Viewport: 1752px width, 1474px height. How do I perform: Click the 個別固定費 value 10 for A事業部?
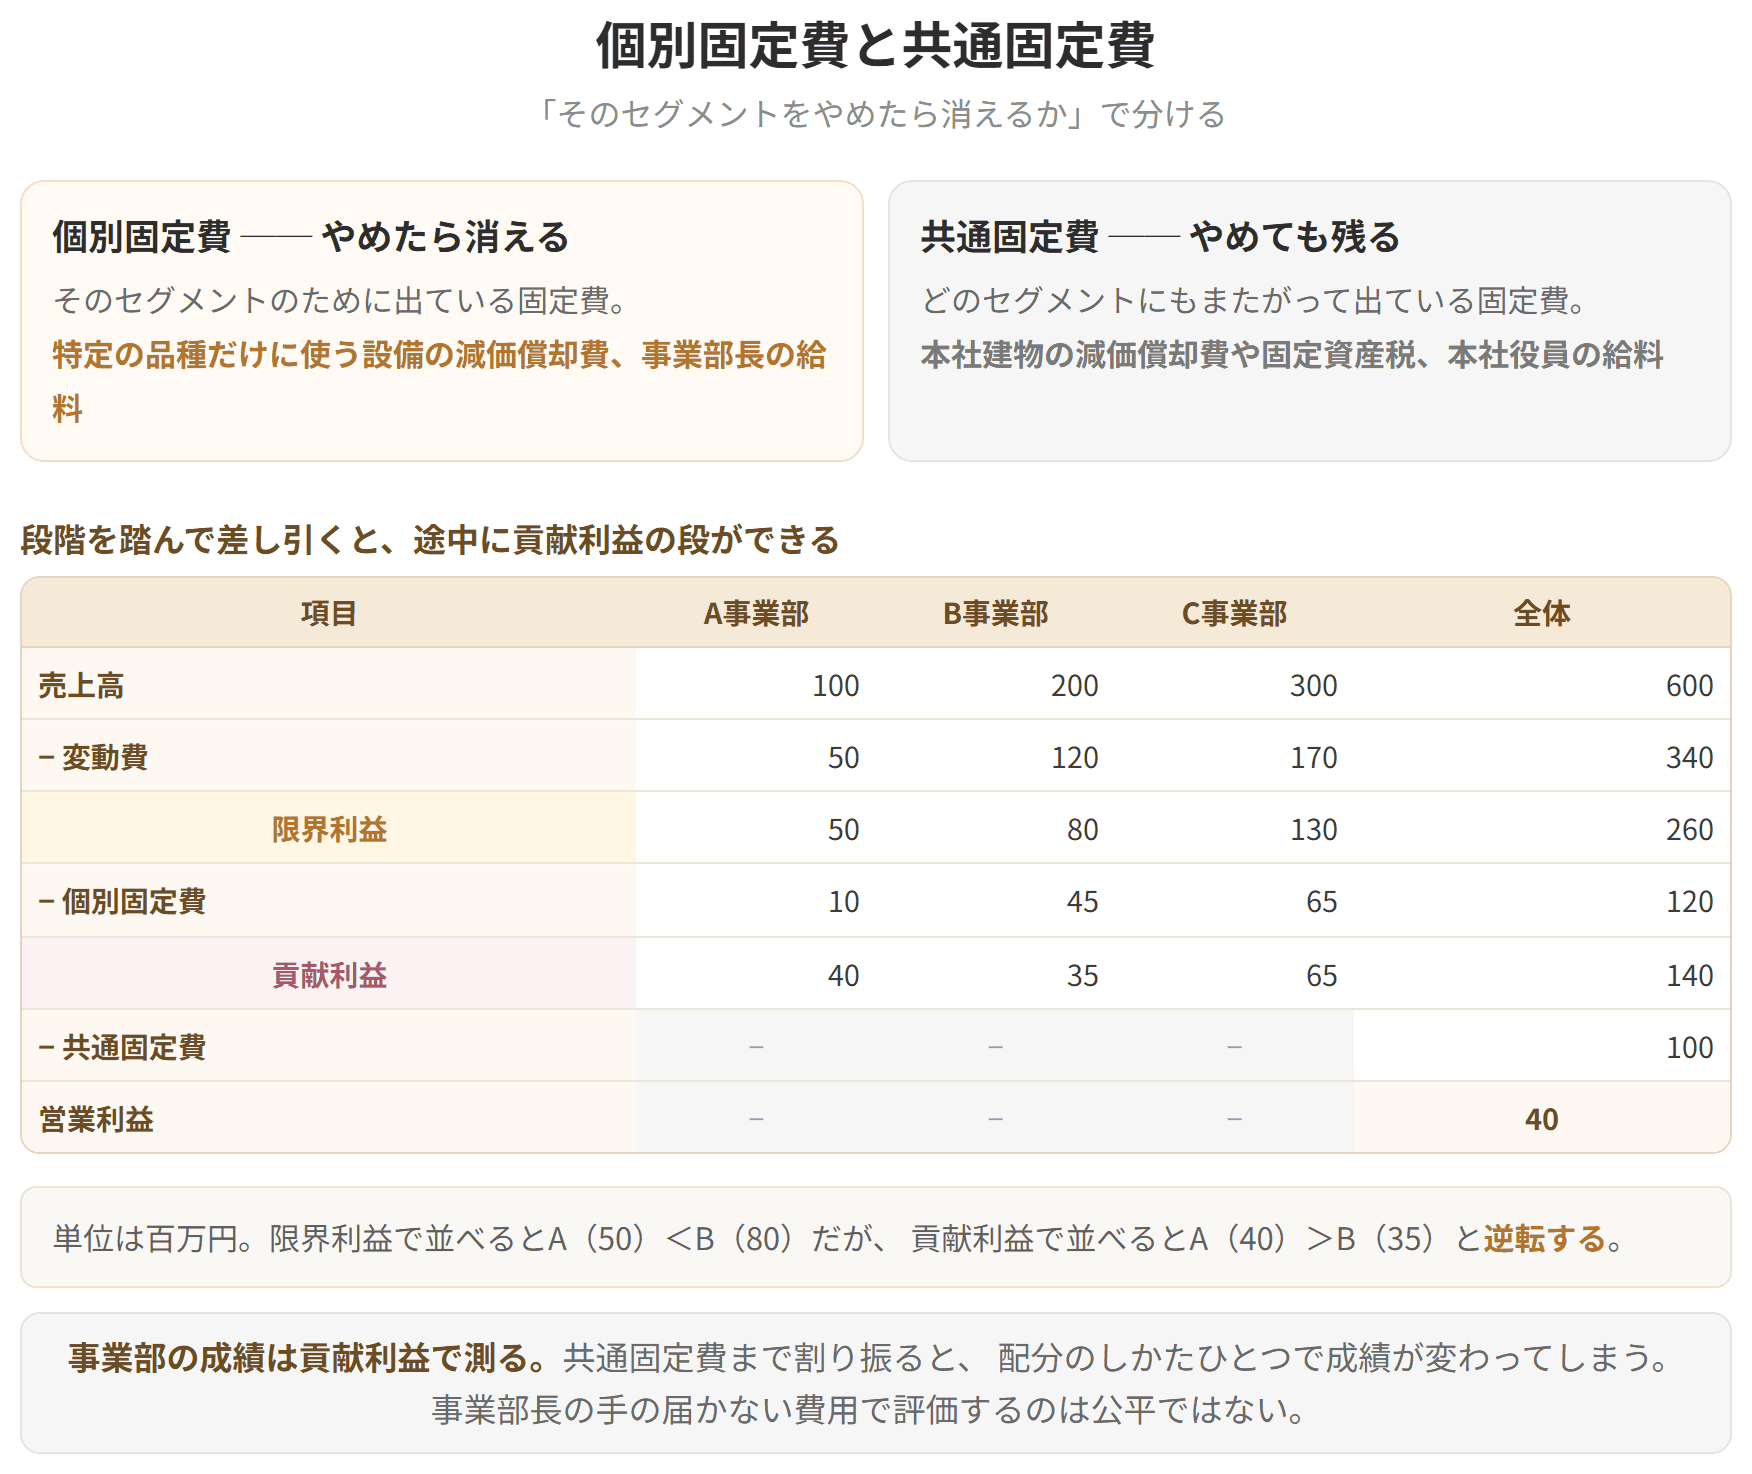(843, 901)
